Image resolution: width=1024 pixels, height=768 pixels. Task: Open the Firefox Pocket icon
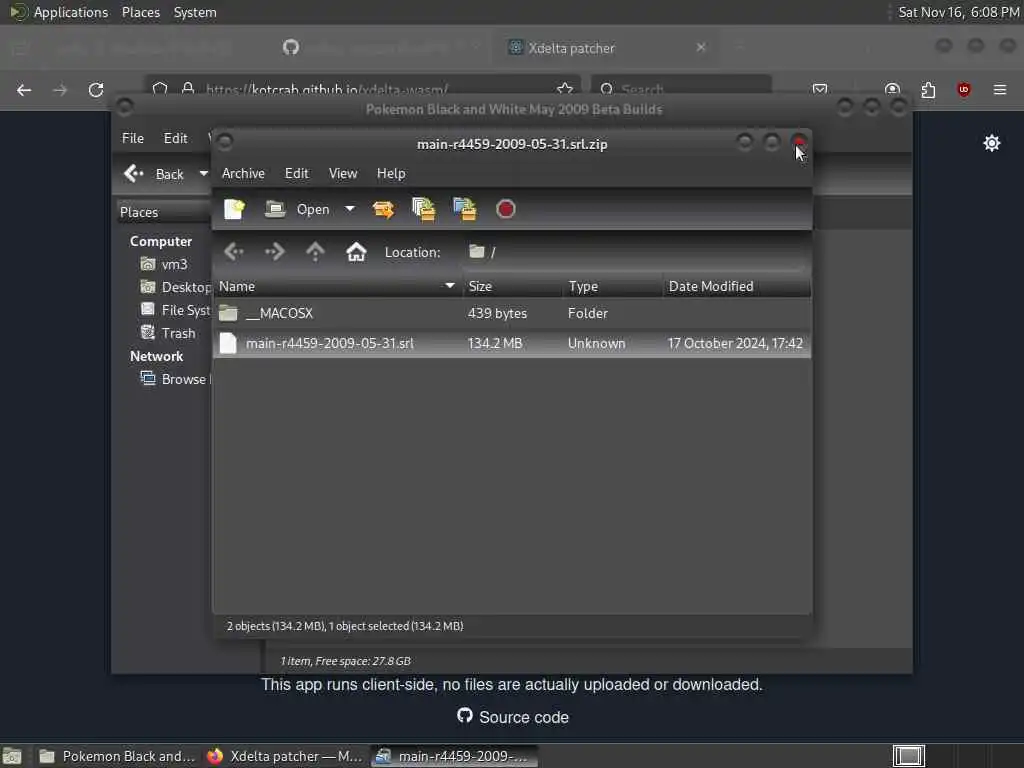point(820,89)
